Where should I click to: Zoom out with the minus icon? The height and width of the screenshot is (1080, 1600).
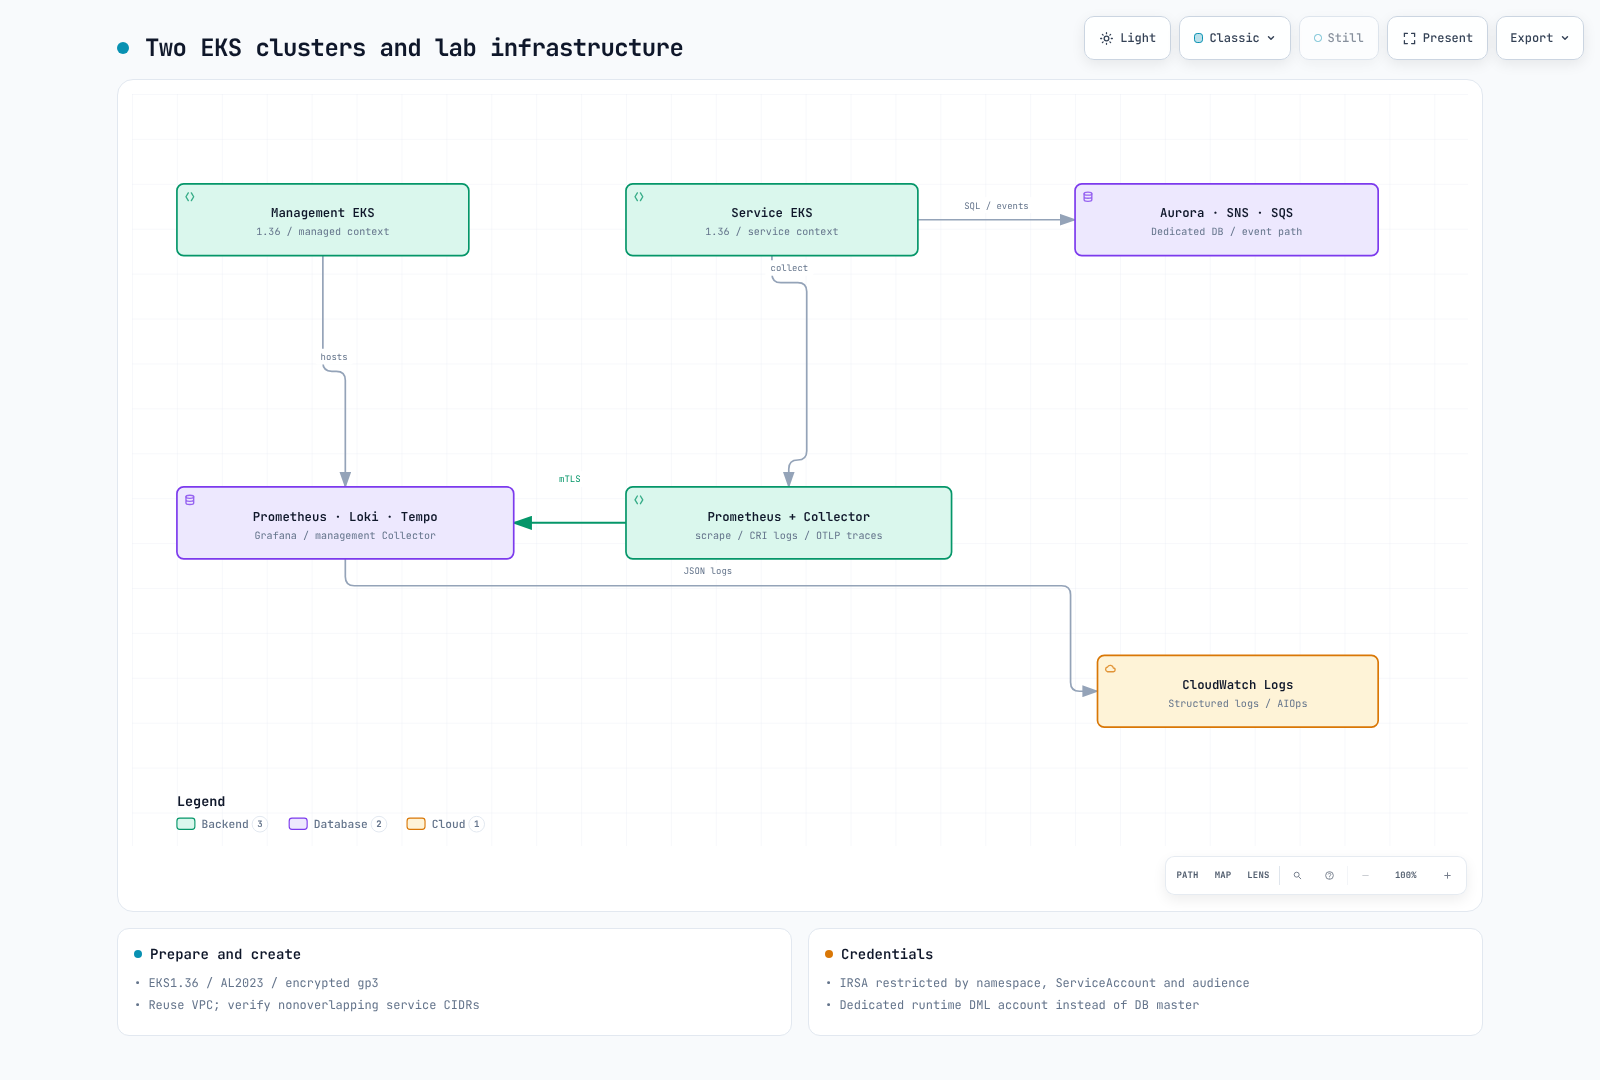coord(1365,875)
